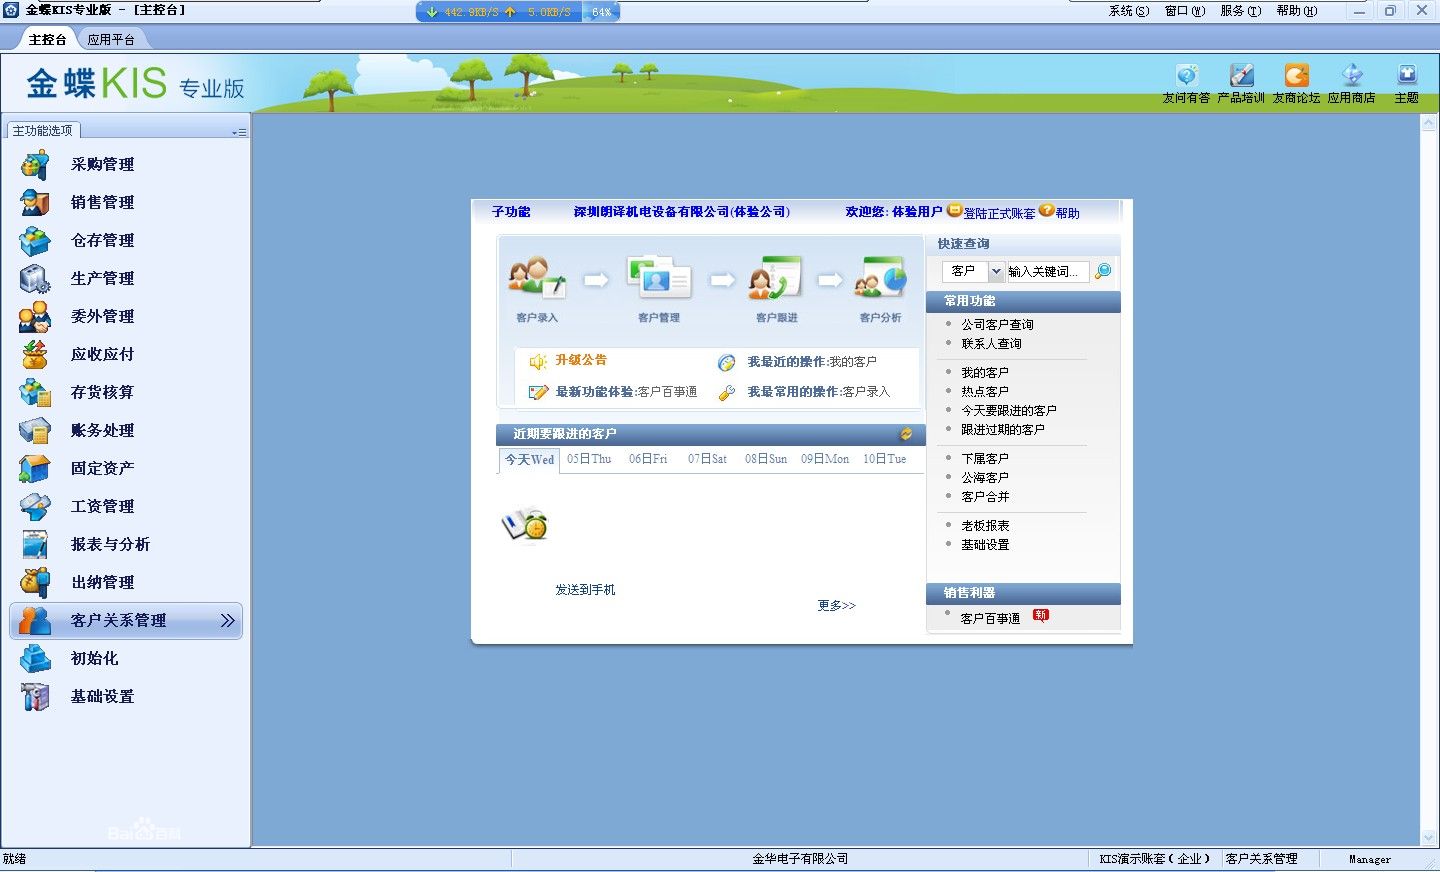Expand the 客户关系管理 chevron arrow

[x=228, y=620]
